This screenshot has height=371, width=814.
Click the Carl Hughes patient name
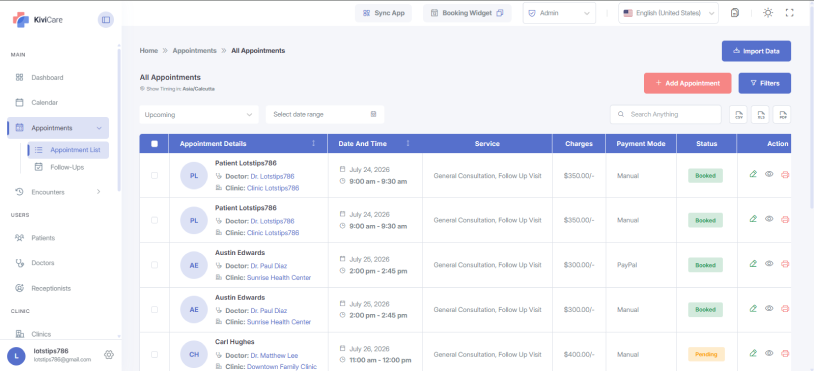(235, 342)
